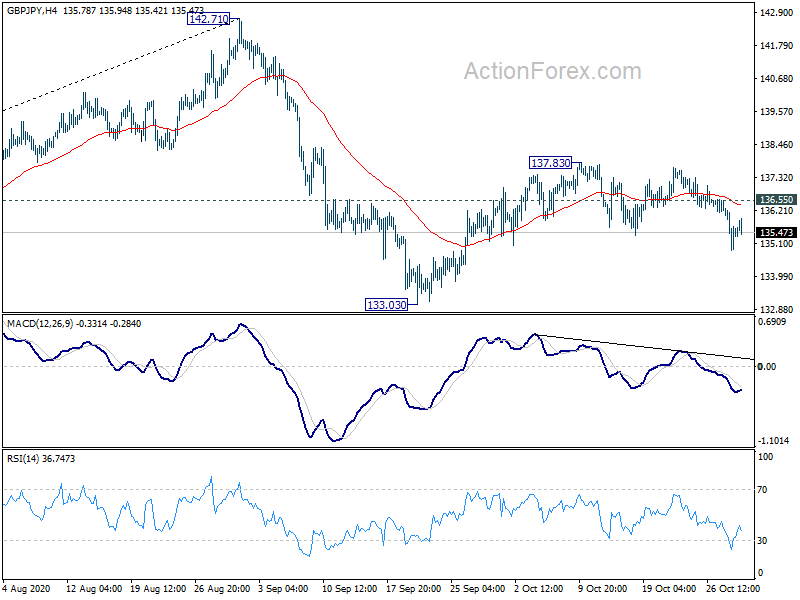Click the 133.030 low price label
Image resolution: width=800 pixels, height=600 pixels.
tap(387, 305)
